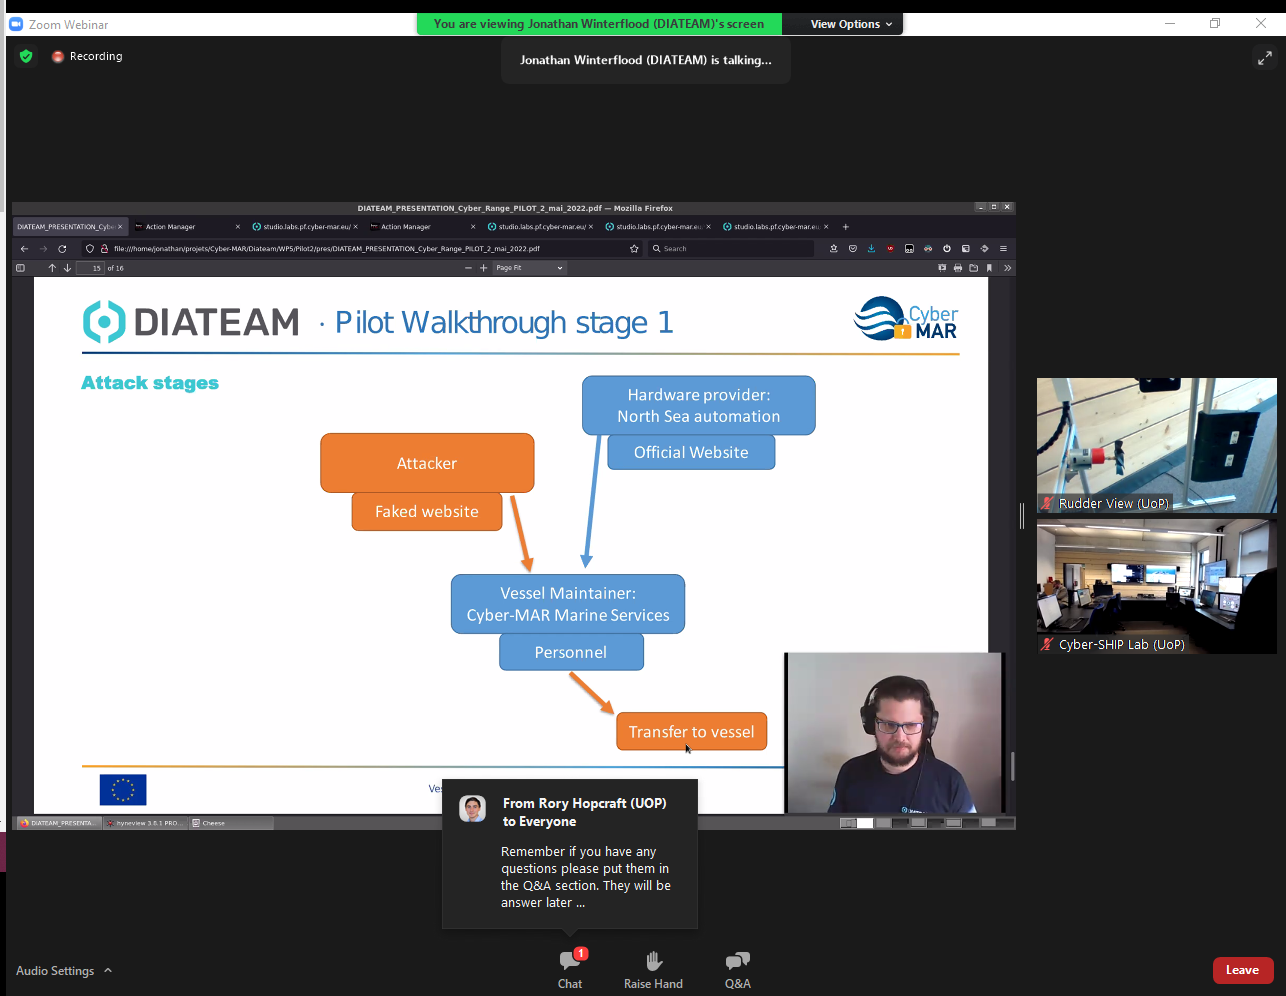
Task: Toggle the PDF viewer sidebar
Action: 20,268
